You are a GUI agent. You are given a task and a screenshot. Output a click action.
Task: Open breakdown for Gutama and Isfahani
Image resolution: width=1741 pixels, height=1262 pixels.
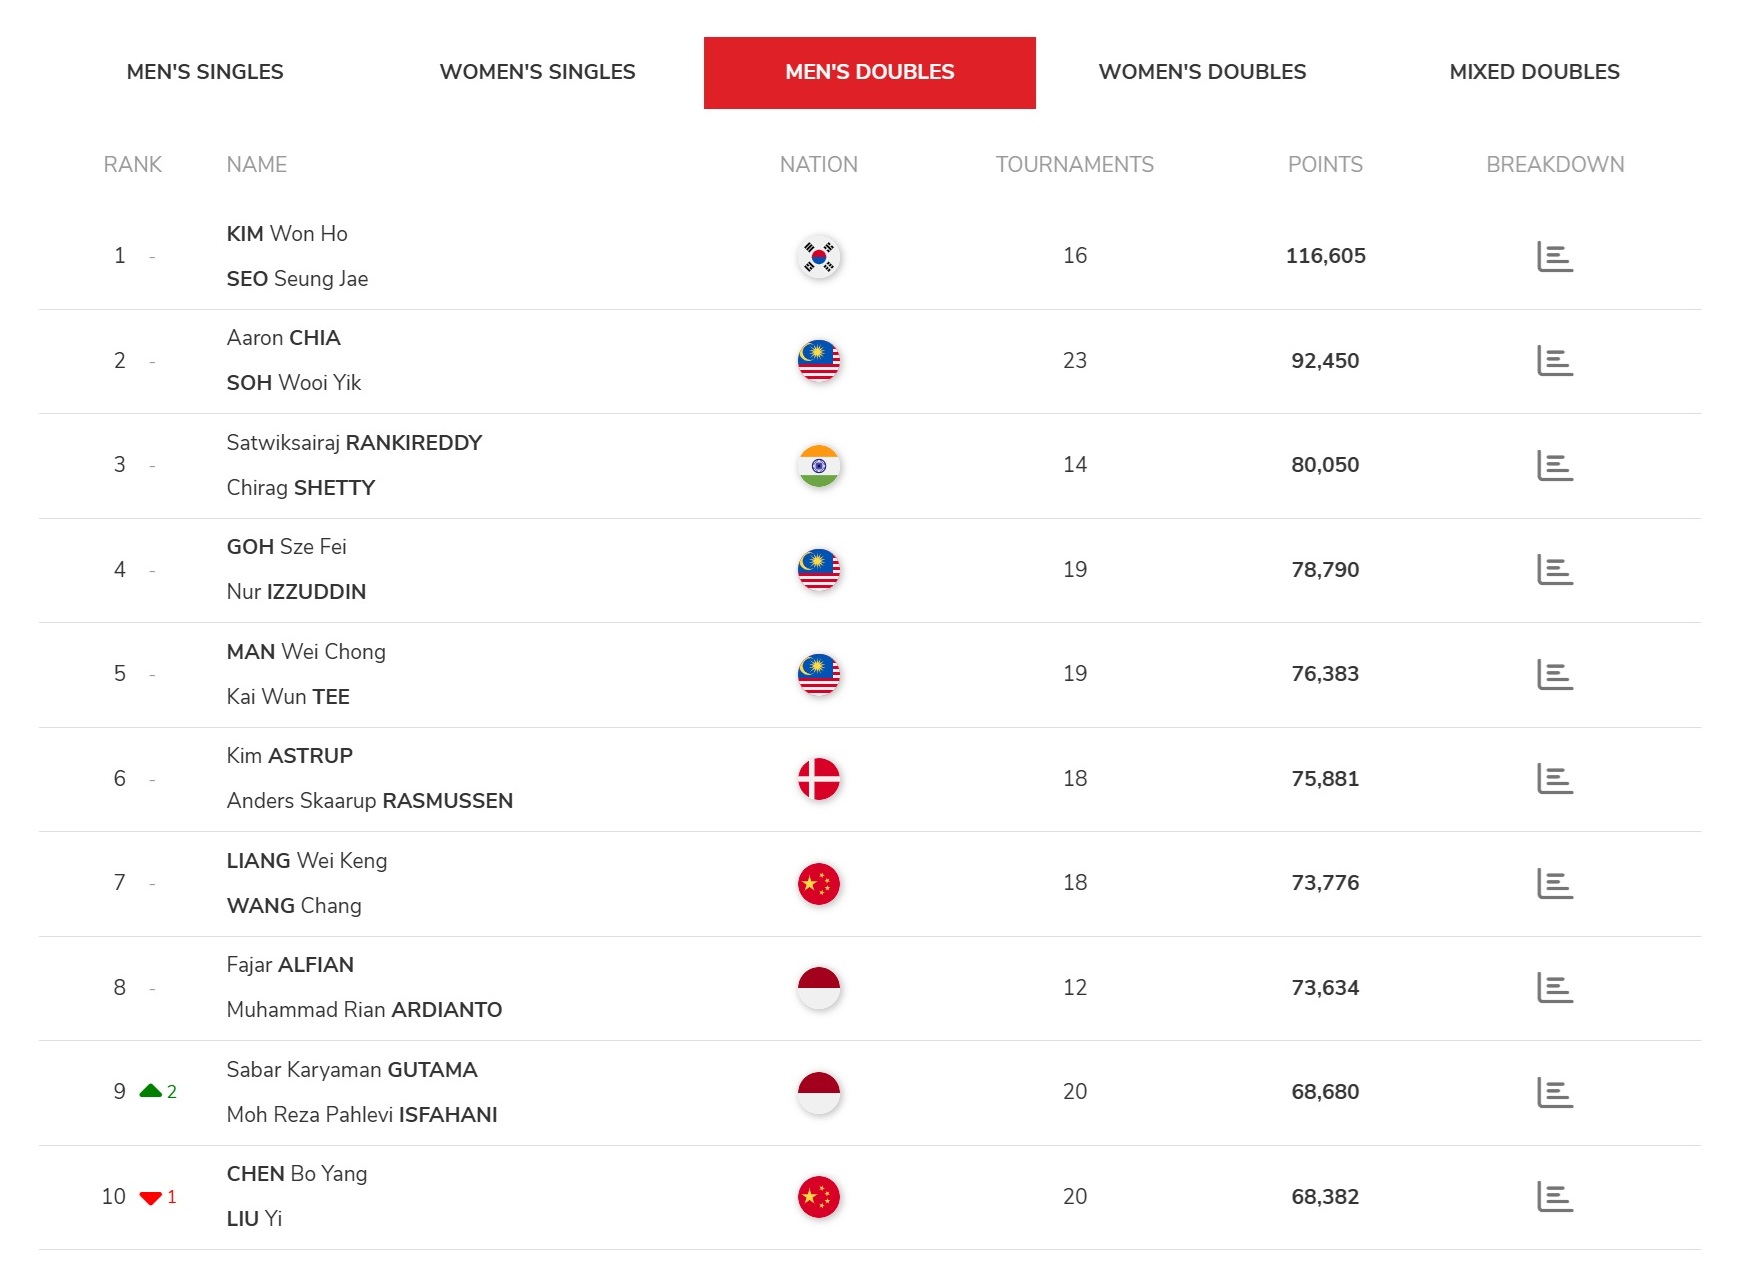pos(1554,1093)
